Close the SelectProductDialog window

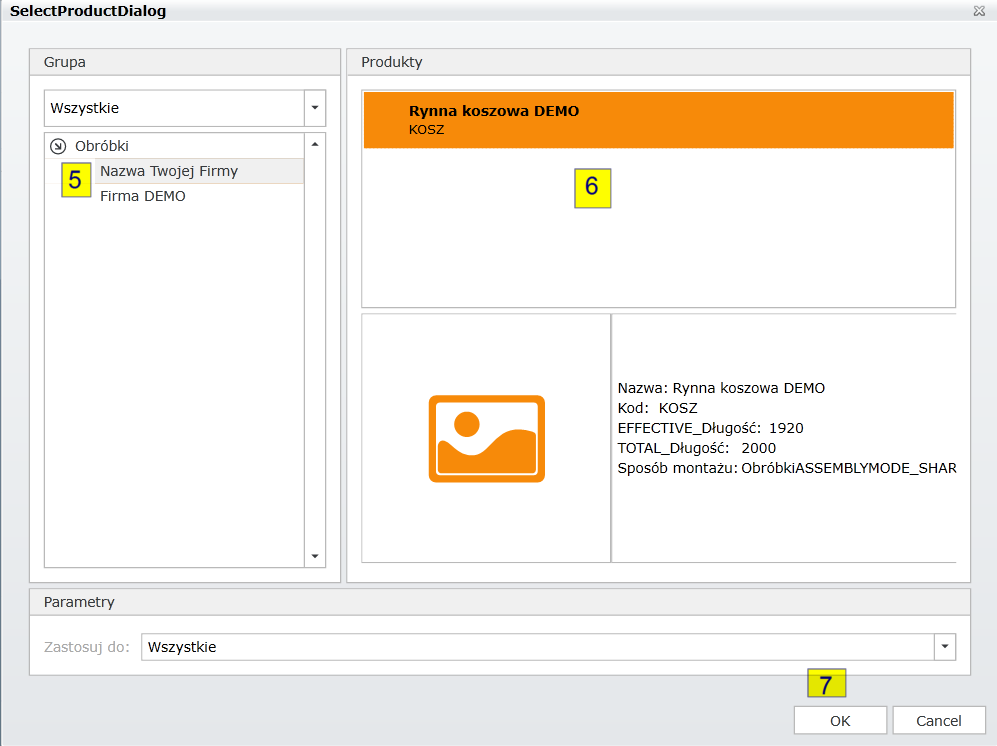[979, 11]
